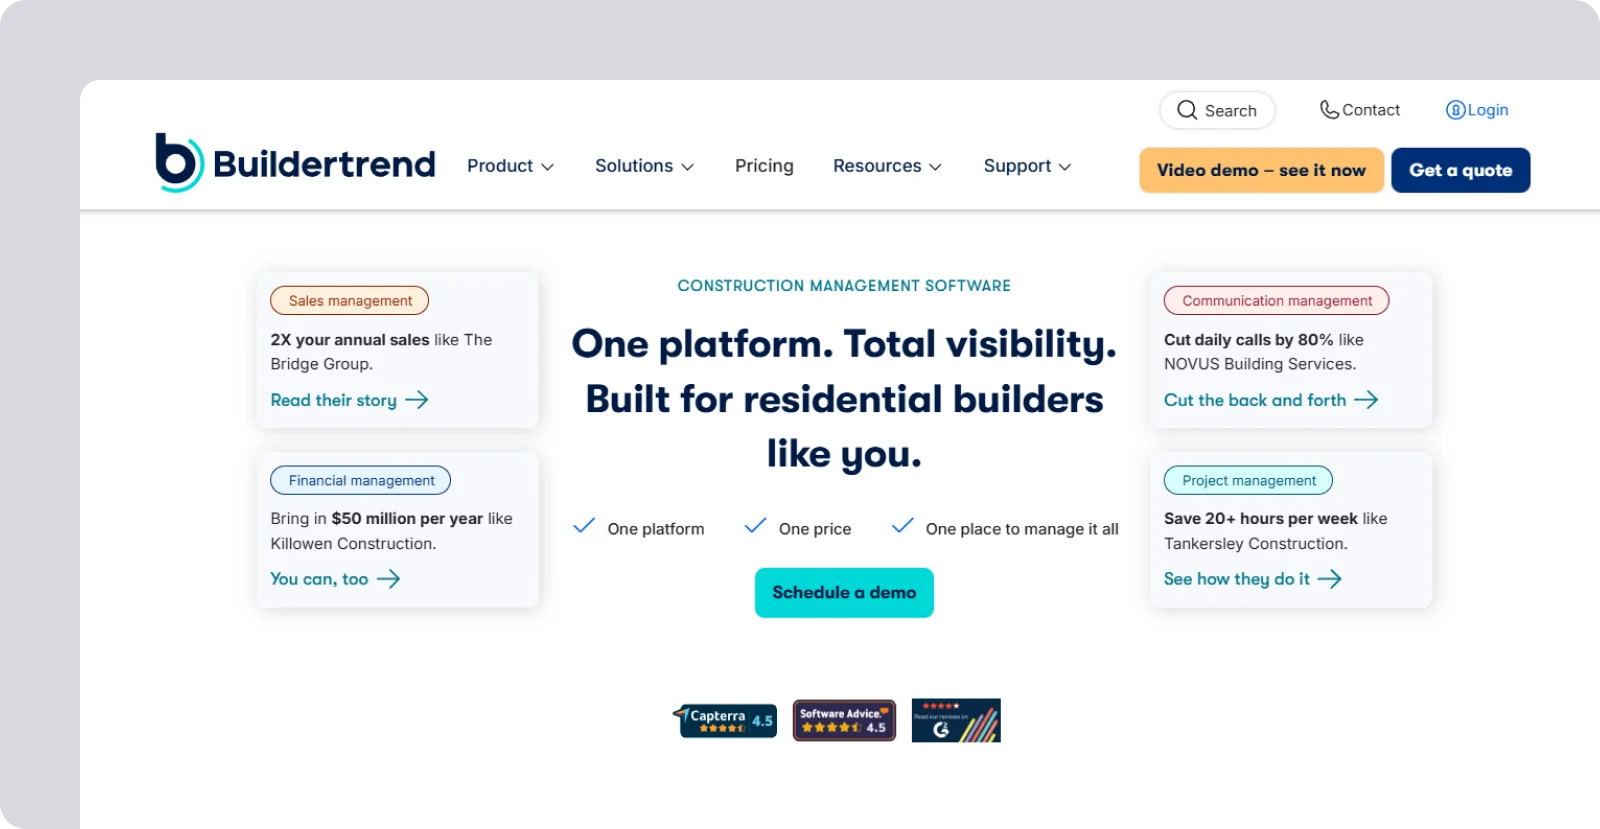
Task: Click the One place to manage it all text
Action: click(x=1022, y=529)
